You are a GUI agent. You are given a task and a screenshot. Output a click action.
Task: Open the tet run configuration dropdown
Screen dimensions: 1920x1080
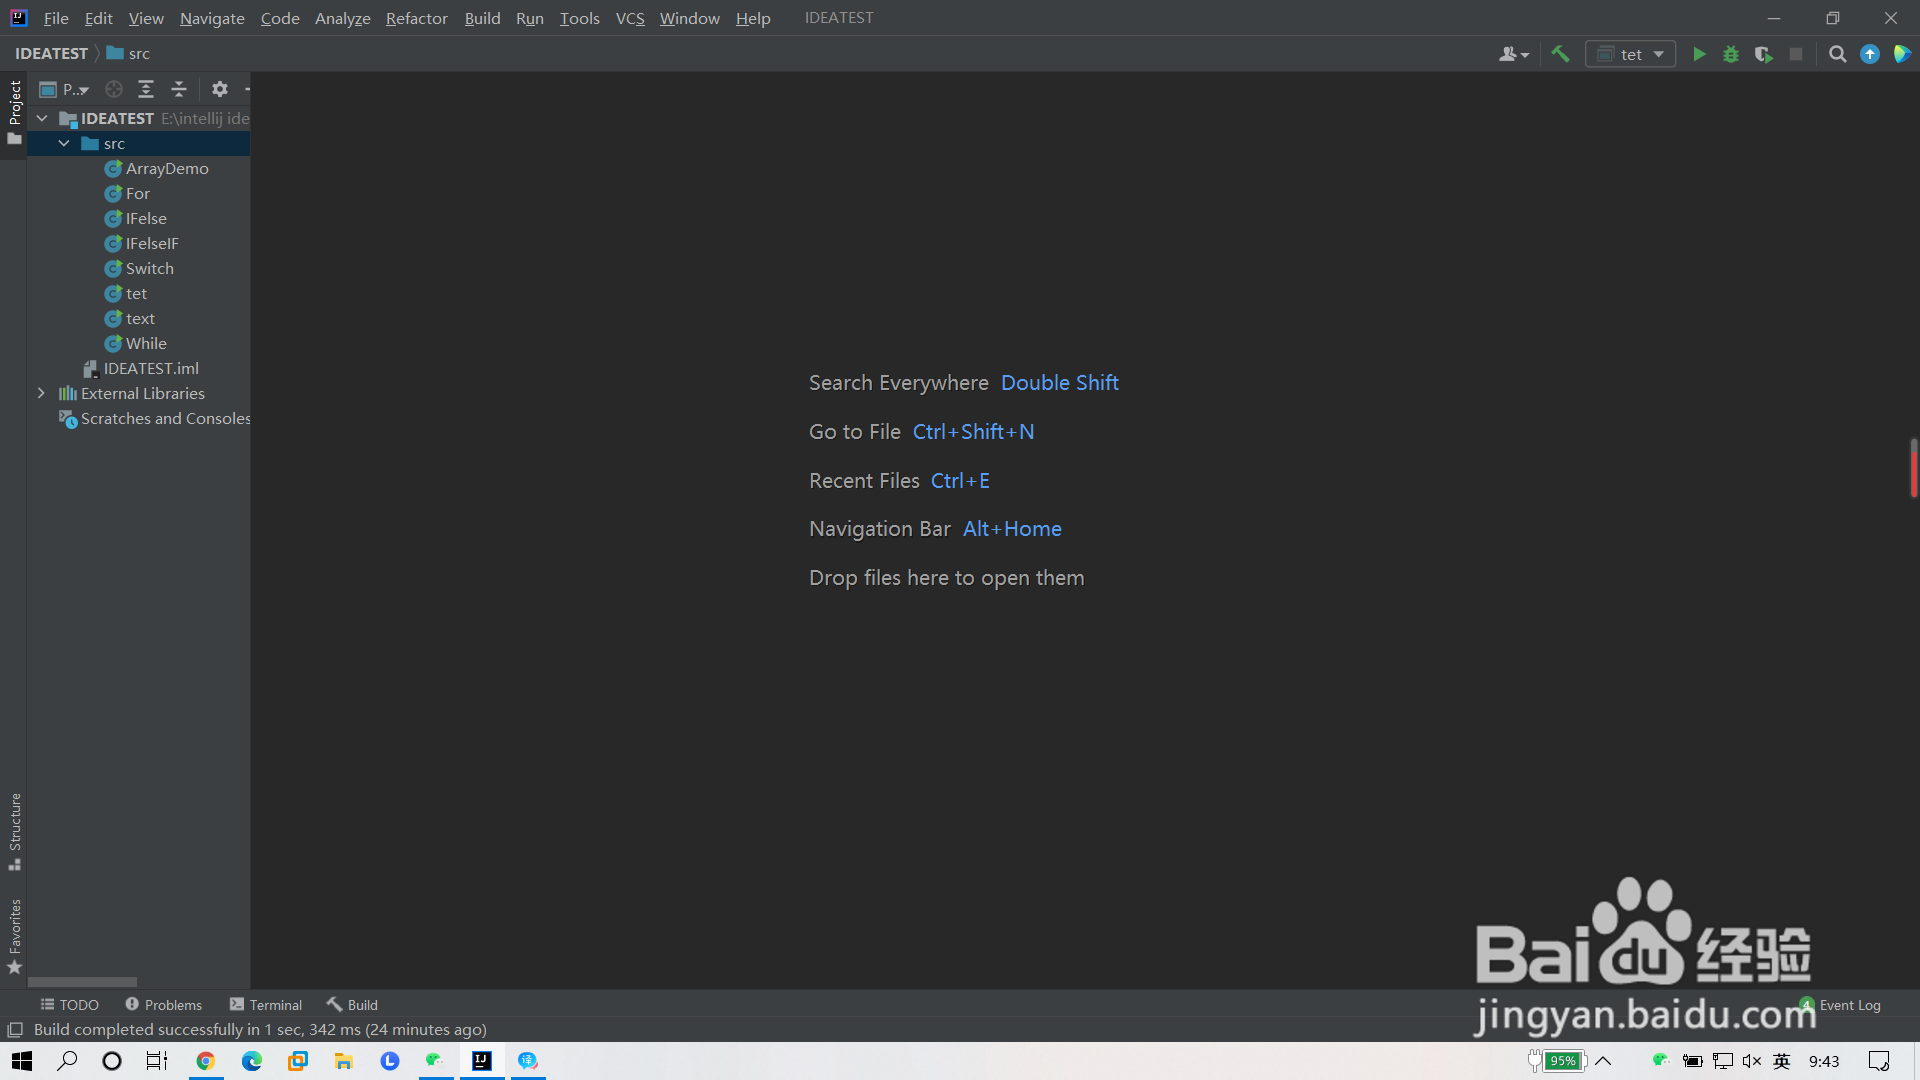pyautogui.click(x=1631, y=54)
